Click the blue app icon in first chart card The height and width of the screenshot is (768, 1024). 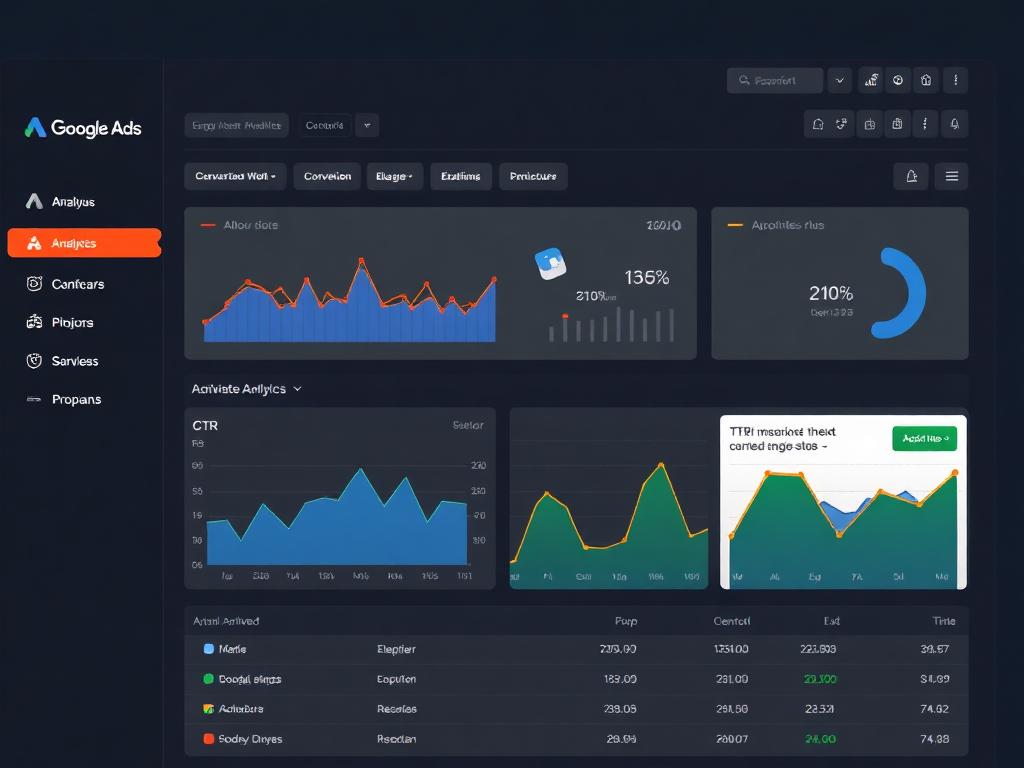[550, 264]
